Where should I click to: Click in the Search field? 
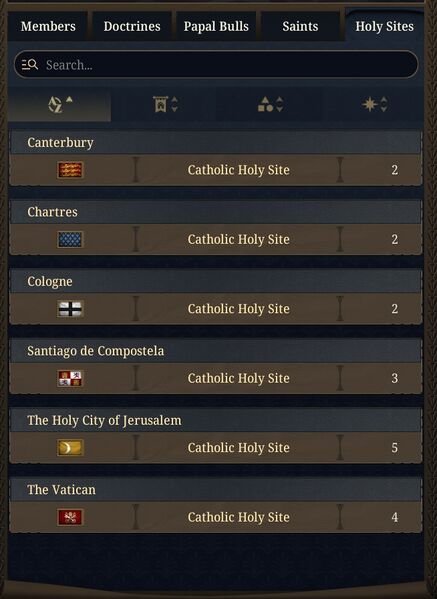[216, 65]
